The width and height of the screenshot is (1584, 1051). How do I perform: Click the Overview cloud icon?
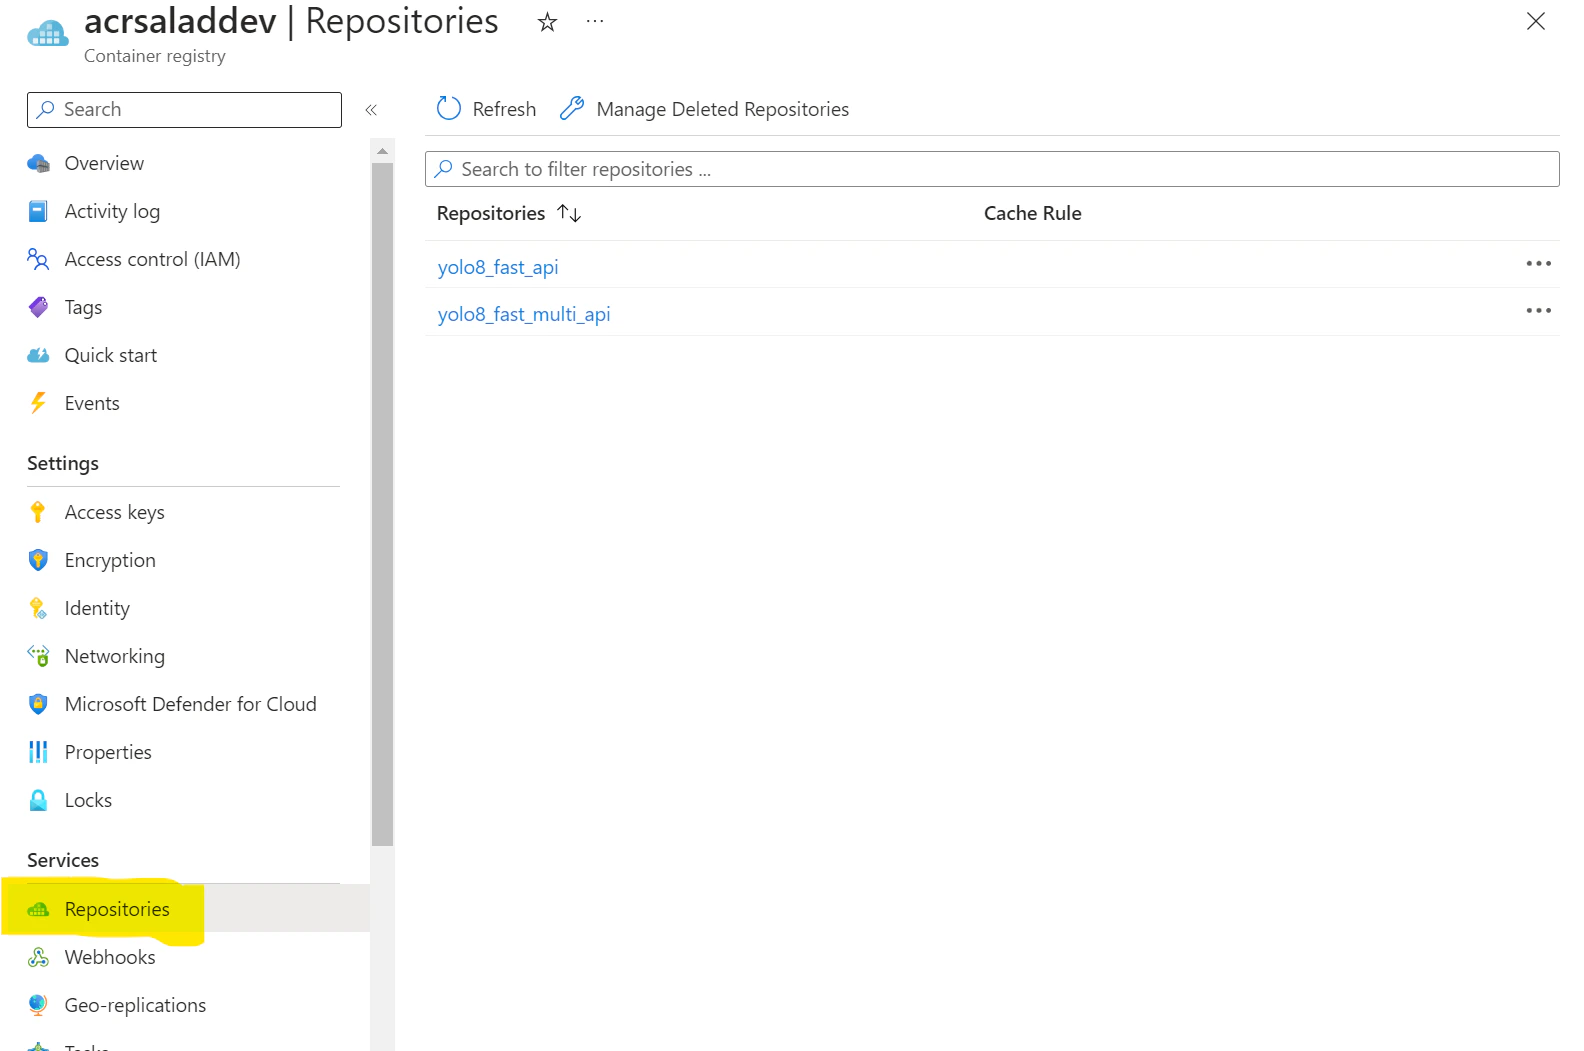click(x=38, y=163)
